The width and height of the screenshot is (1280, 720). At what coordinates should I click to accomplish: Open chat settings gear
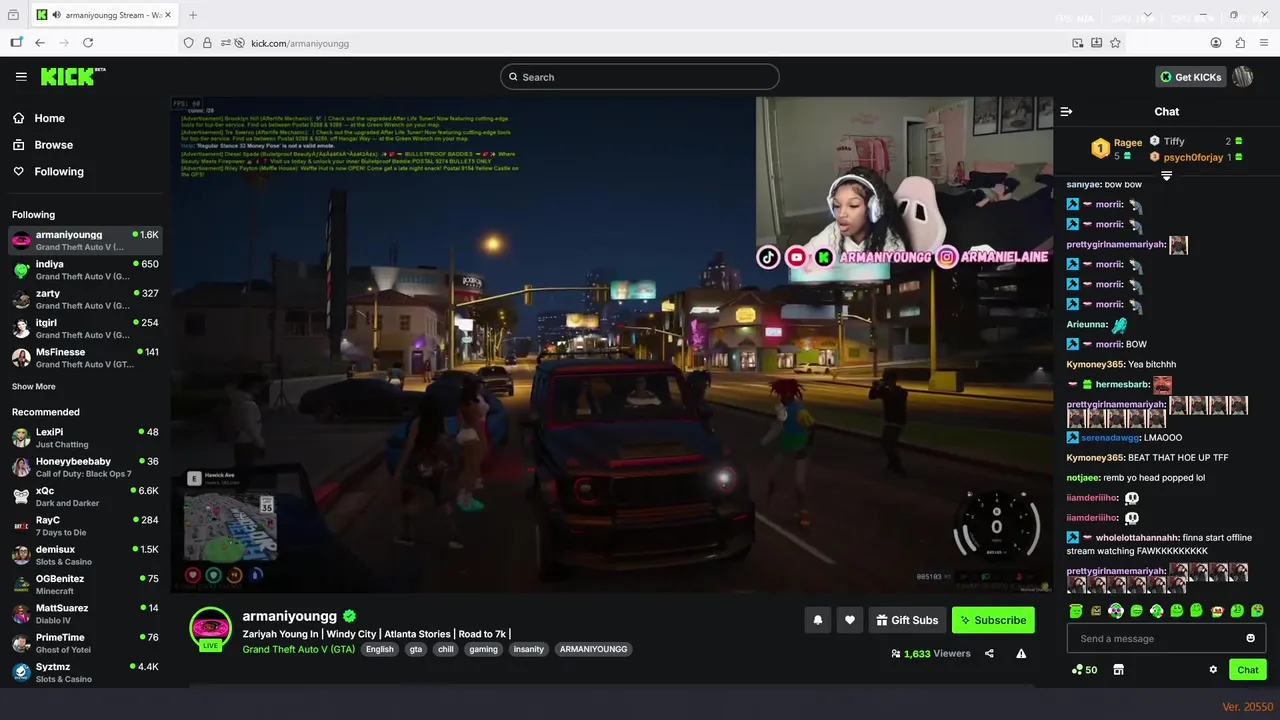(x=1213, y=670)
